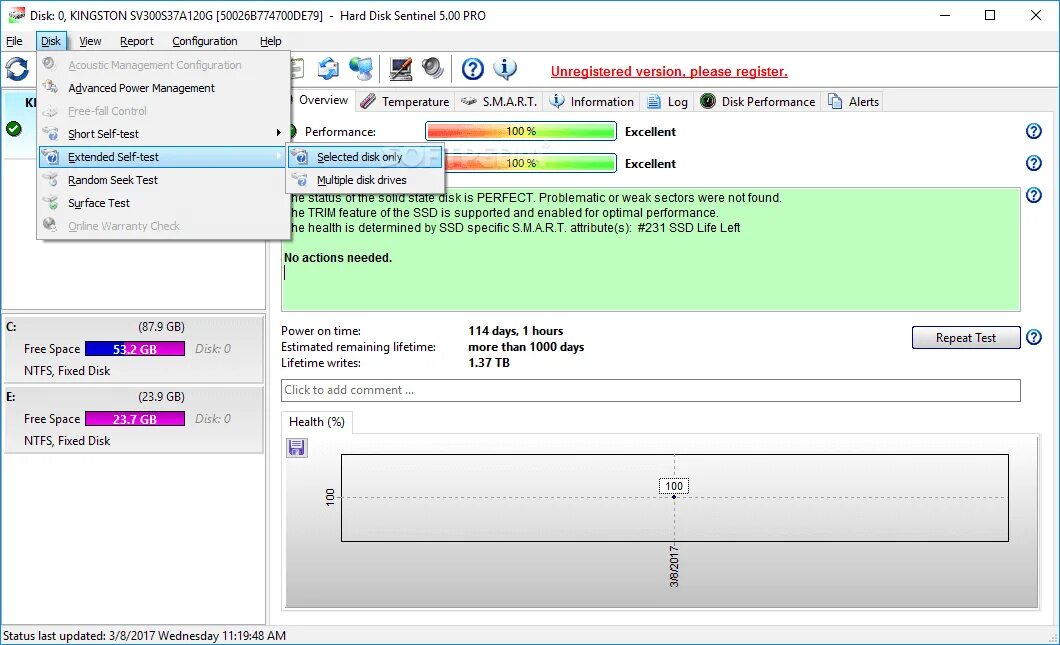Click the speaker sound toolbar icon
The image size is (1060, 645).
pos(433,68)
